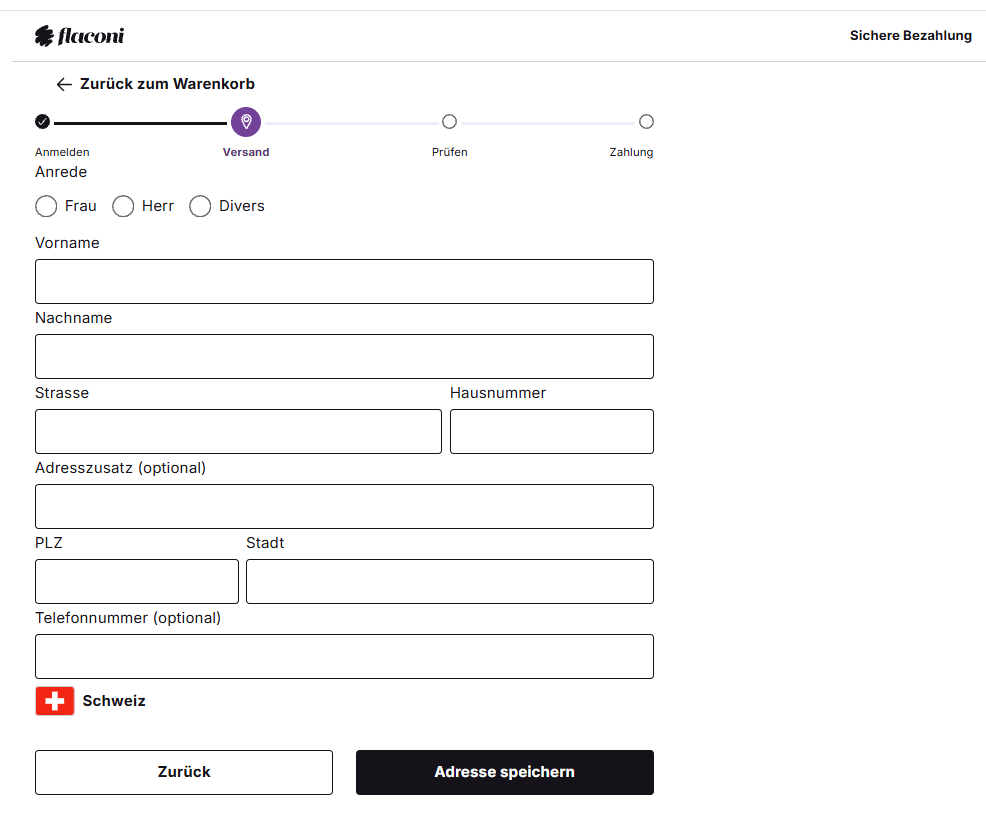986x829 pixels.
Task: Save address with Adresse speichern
Action: pyautogui.click(x=504, y=772)
